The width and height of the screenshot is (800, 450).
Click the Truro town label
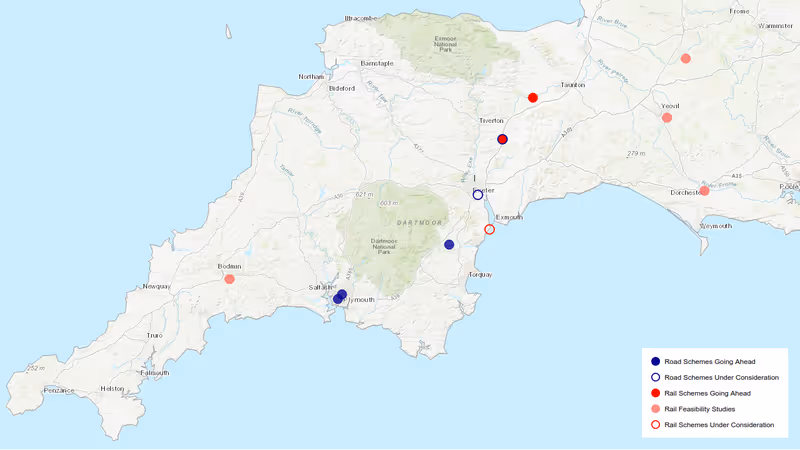click(155, 336)
